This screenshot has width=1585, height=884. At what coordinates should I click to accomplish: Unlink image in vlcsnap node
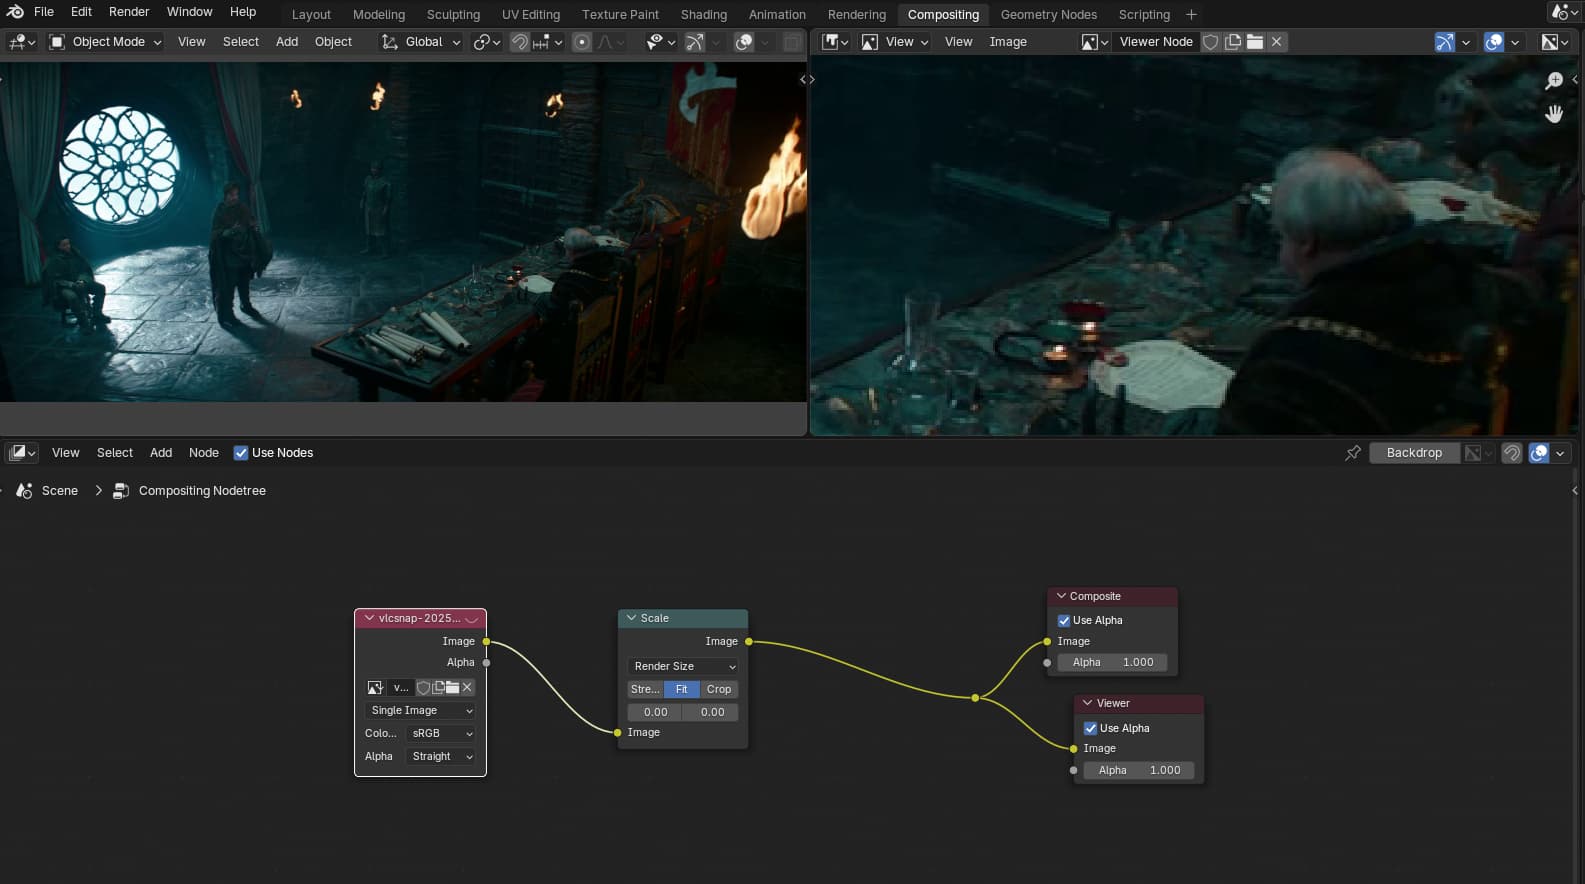(467, 687)
